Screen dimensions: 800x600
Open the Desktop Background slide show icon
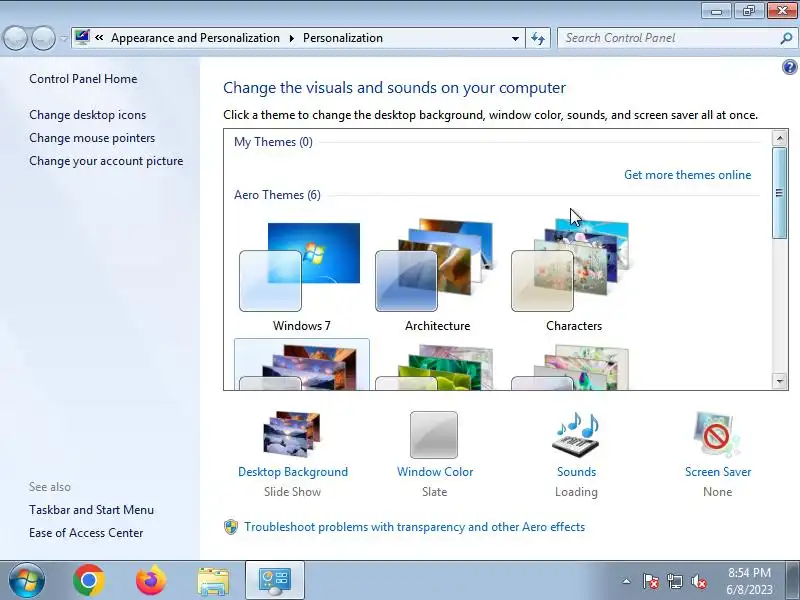[x=292, y=434]
